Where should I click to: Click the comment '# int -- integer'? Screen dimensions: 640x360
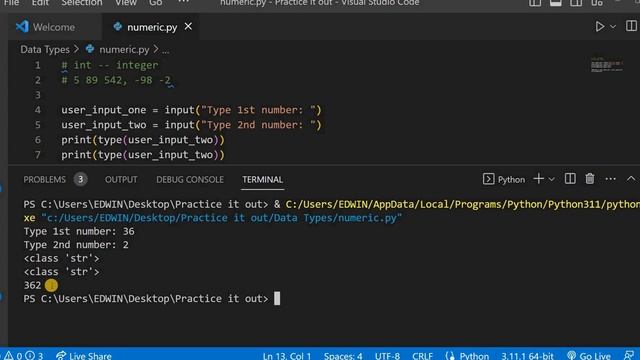coord(110,65)
